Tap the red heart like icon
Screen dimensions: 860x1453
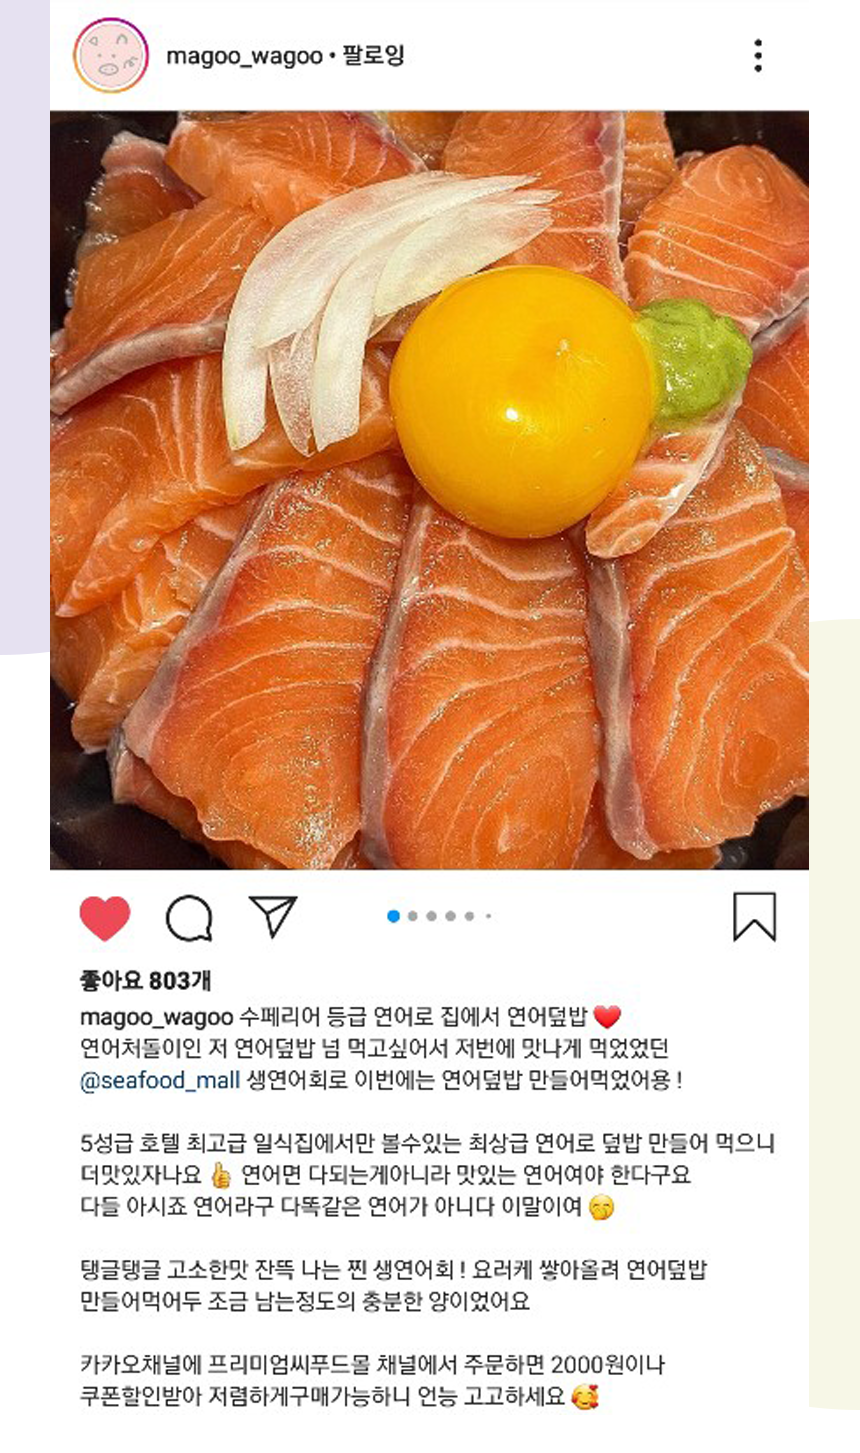tap(105, 918)
